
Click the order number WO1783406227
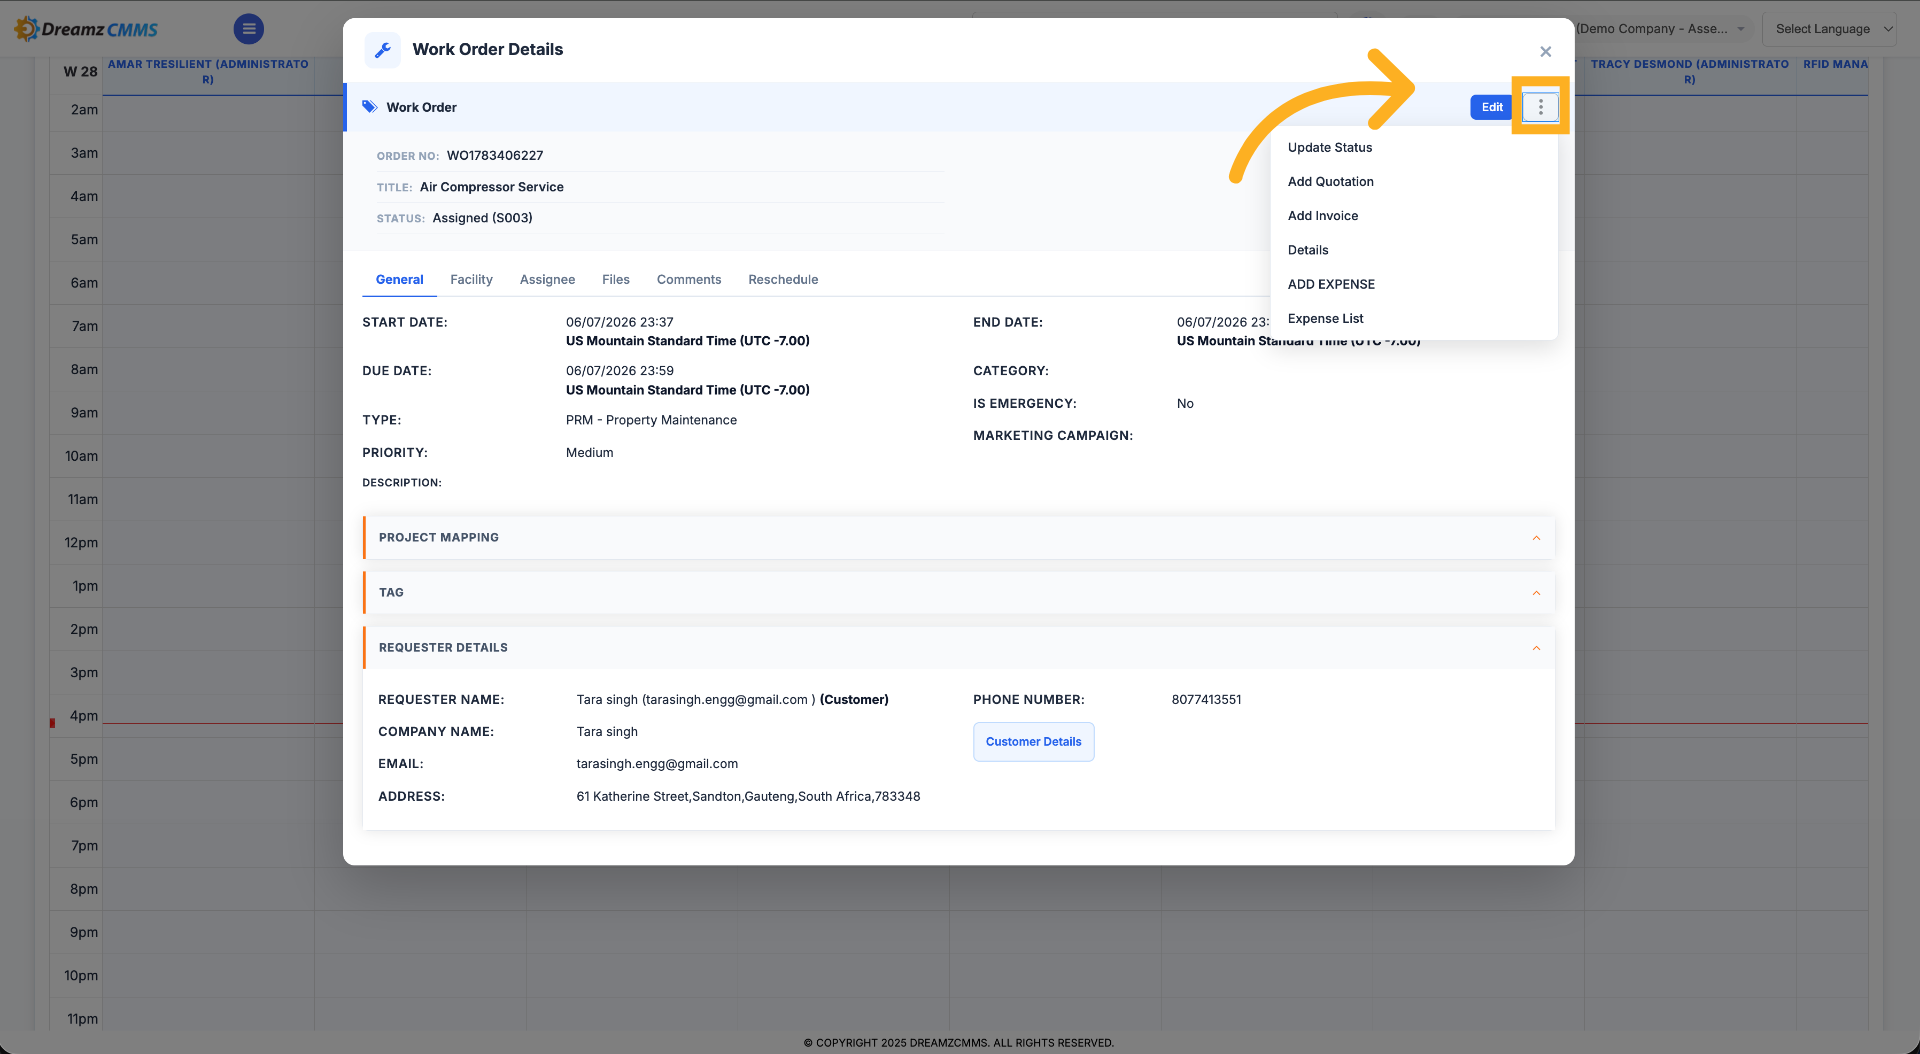495,155
